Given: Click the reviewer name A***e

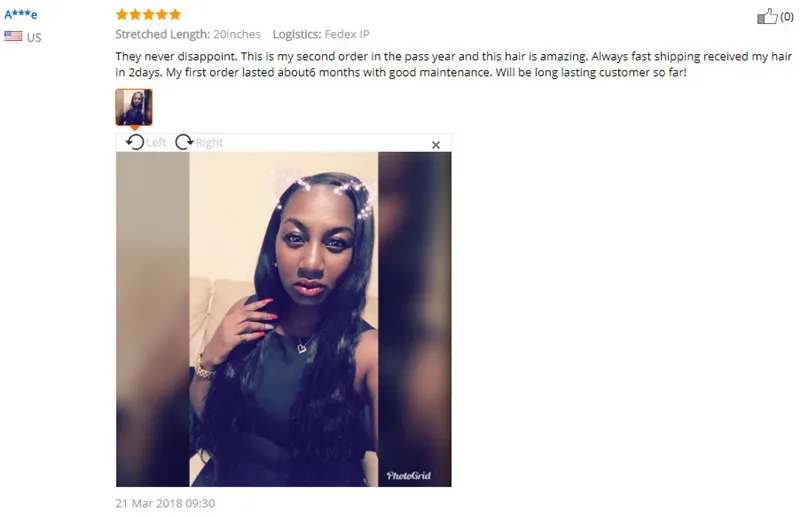Looking at the screenshot, I should pyautogui.click(x=20, y=14).
